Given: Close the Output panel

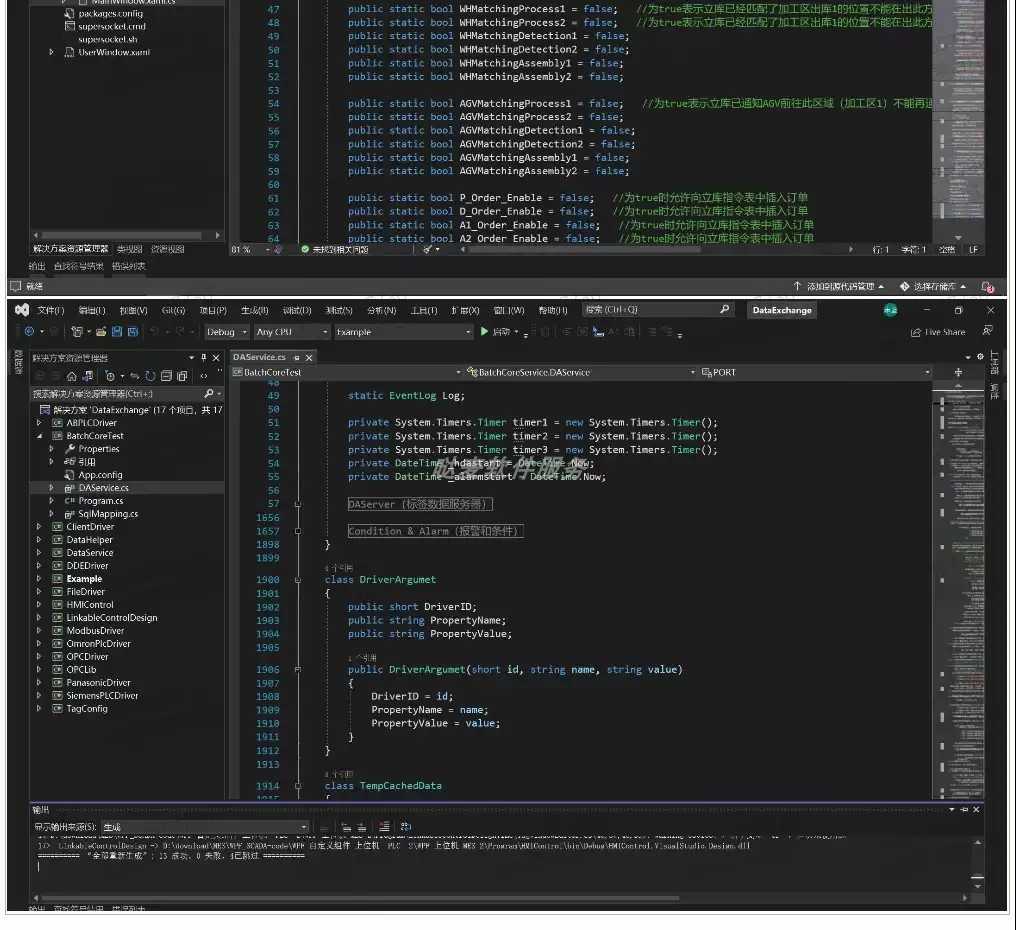Looking at the screenshot, I should pyautogui.click(x=976, y=809).
